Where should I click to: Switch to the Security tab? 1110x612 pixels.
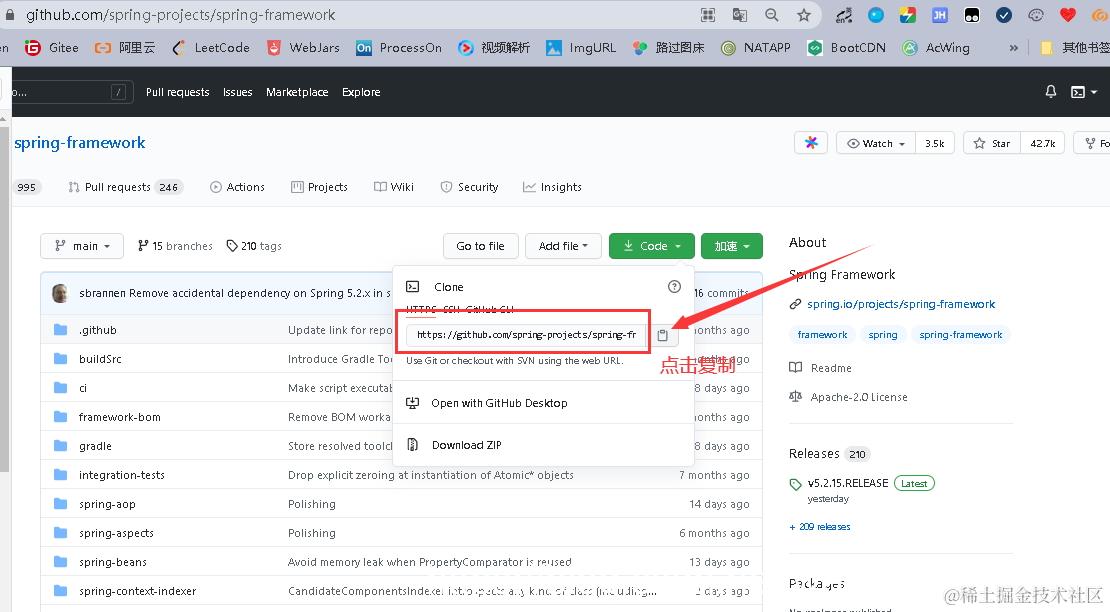469,187
